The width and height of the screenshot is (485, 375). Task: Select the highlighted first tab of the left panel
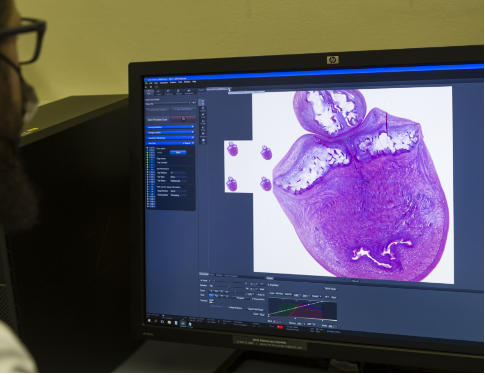pos(149,92)
